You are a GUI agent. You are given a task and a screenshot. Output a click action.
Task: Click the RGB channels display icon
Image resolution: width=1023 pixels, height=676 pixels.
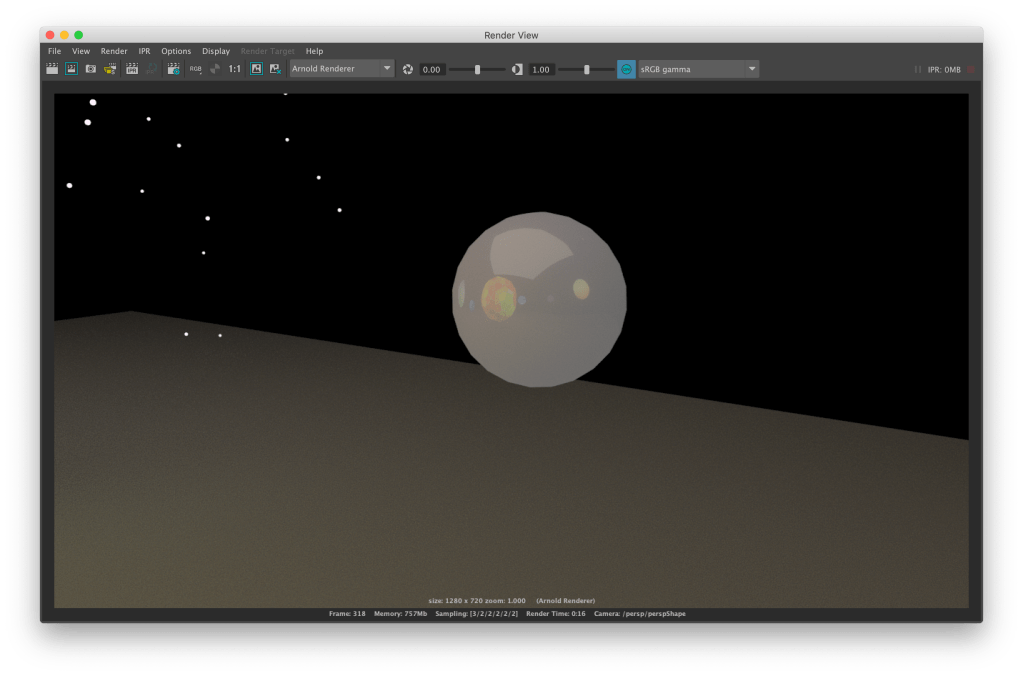click(196, 69)
